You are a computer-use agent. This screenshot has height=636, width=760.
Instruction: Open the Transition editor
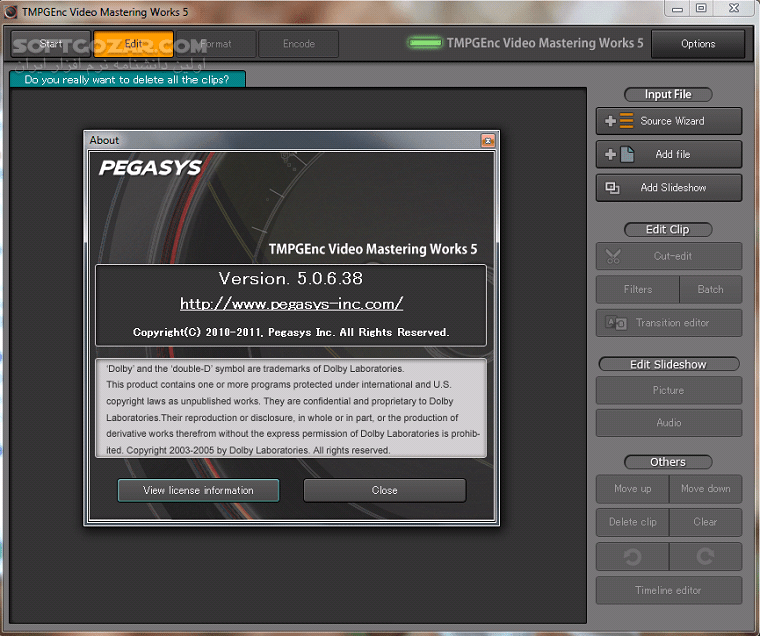[668, 323]
